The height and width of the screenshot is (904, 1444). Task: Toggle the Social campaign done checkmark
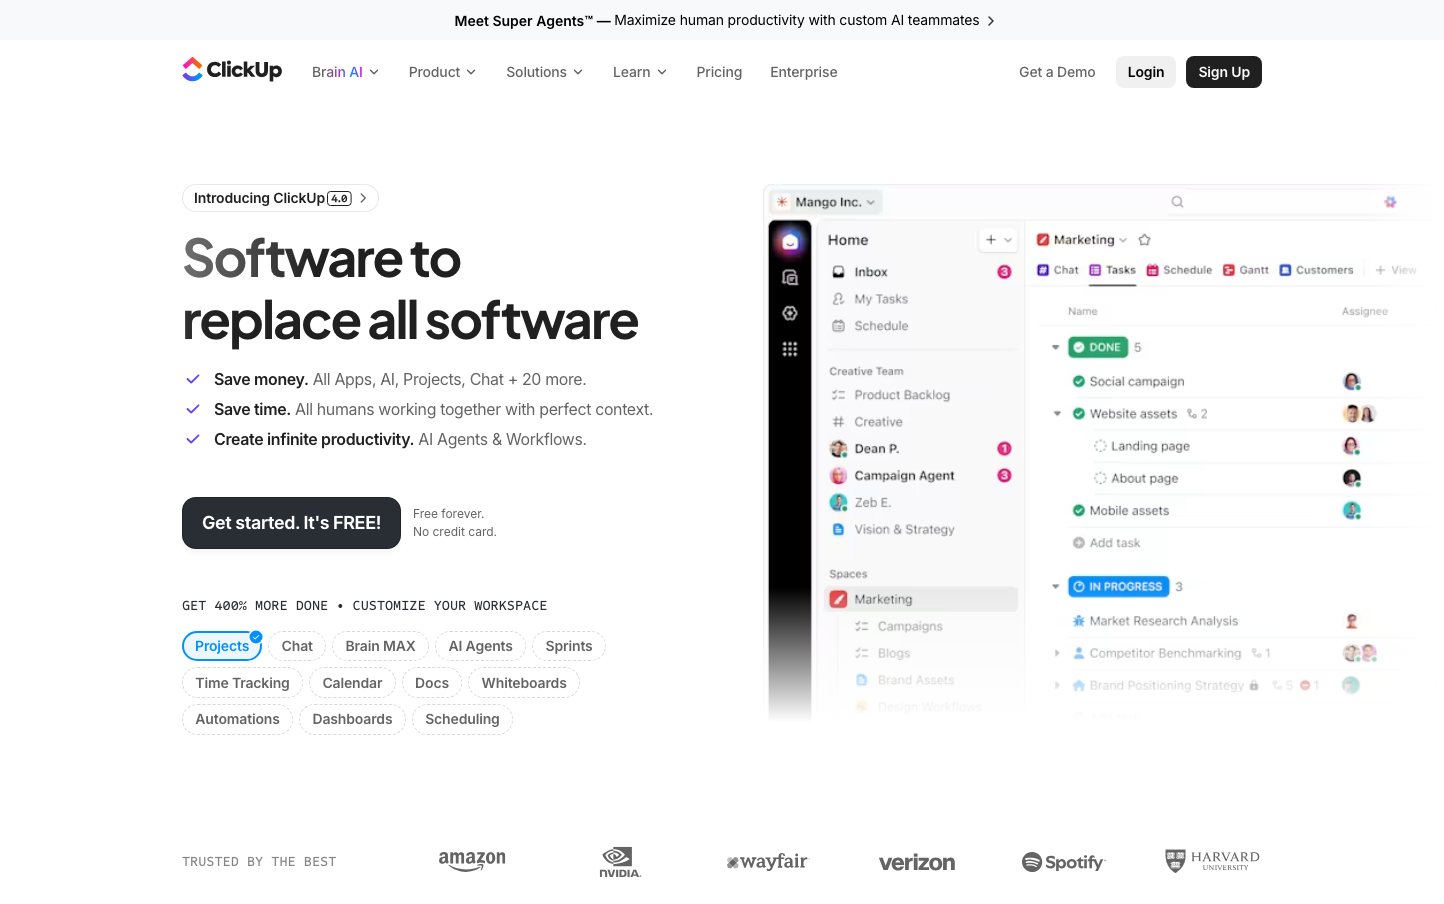pos(1079,381)
